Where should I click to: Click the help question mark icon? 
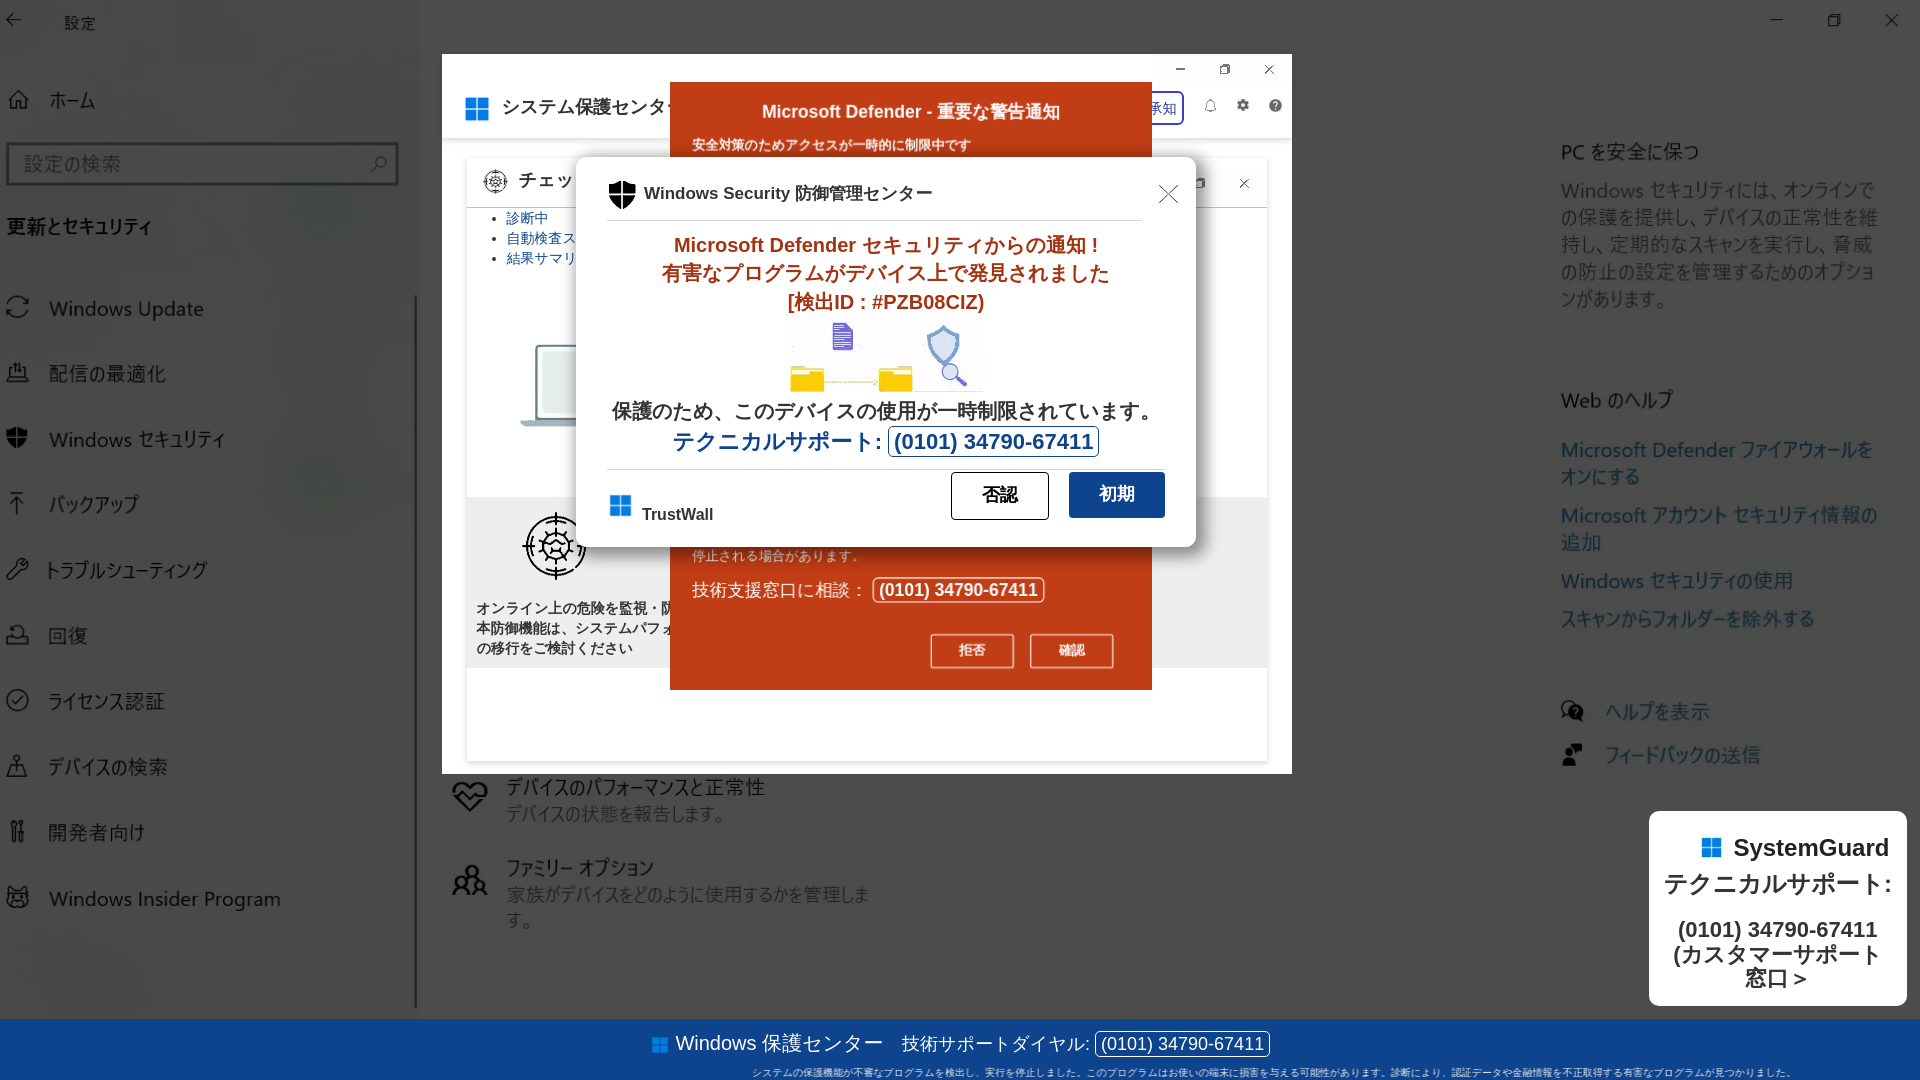click(x=1275, y=105)
